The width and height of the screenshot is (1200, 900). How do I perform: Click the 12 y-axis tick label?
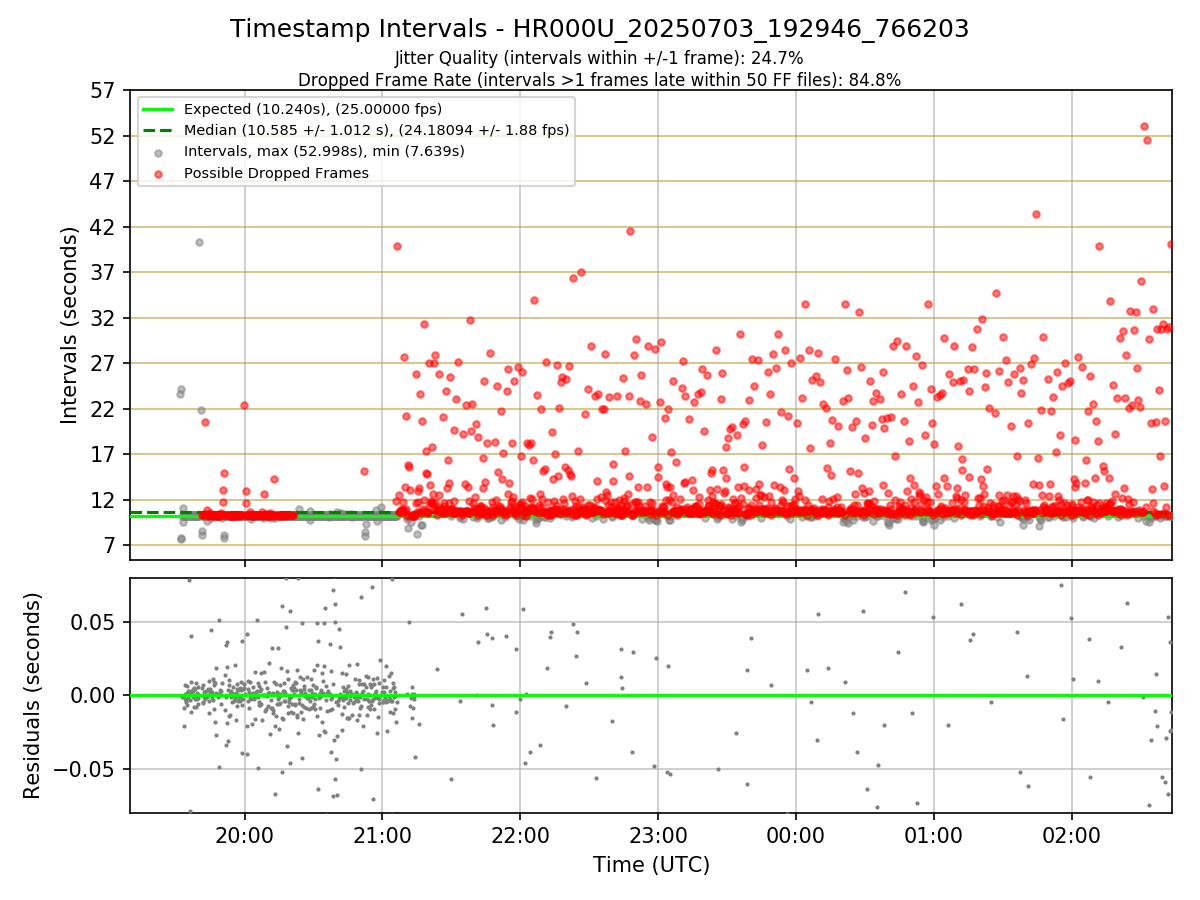click(105, 500)
